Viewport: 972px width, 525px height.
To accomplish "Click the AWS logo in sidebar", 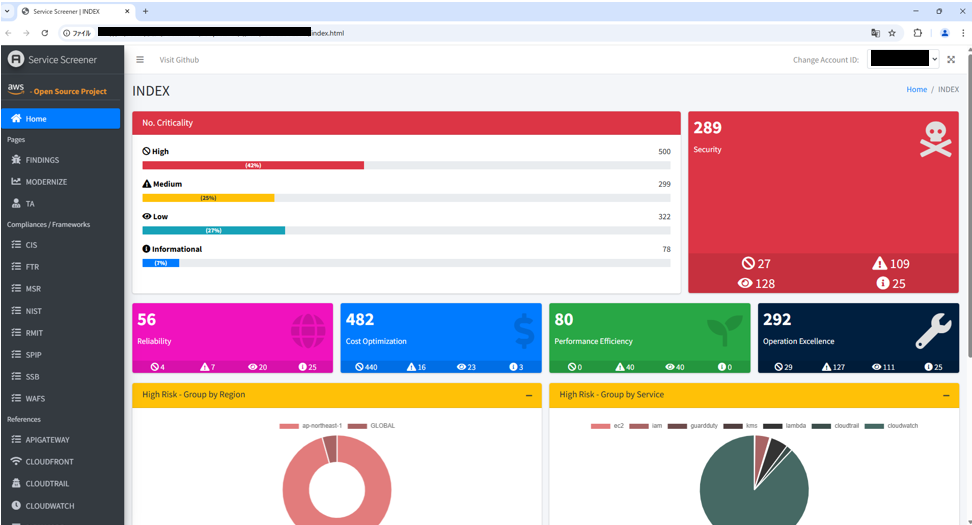I will [15, 89].
